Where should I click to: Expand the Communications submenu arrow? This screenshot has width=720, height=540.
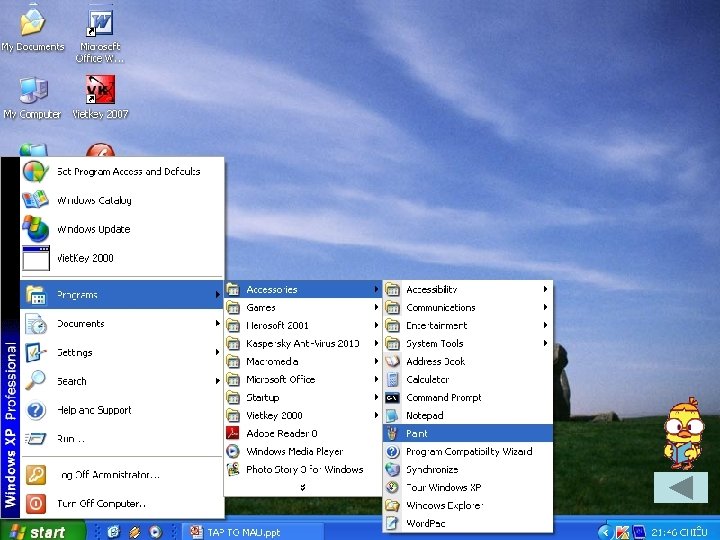pos(545,307)
